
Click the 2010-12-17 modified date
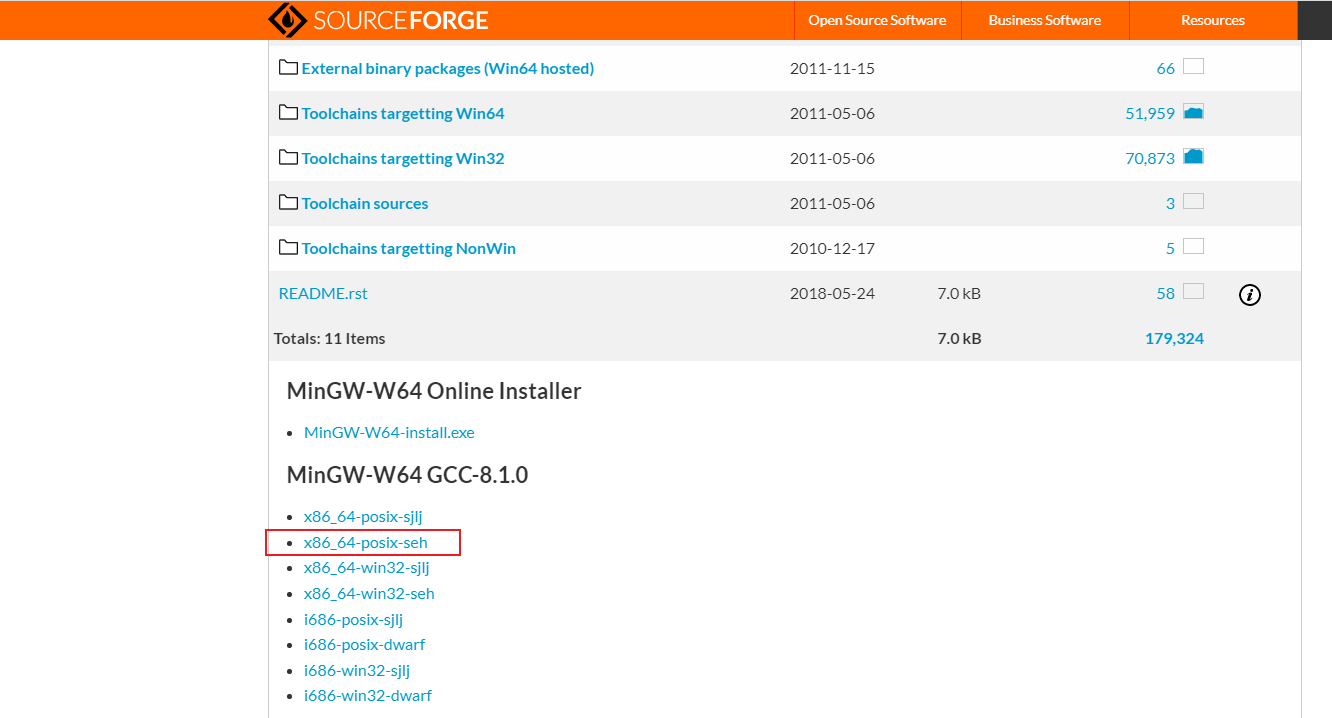point(832,248)
